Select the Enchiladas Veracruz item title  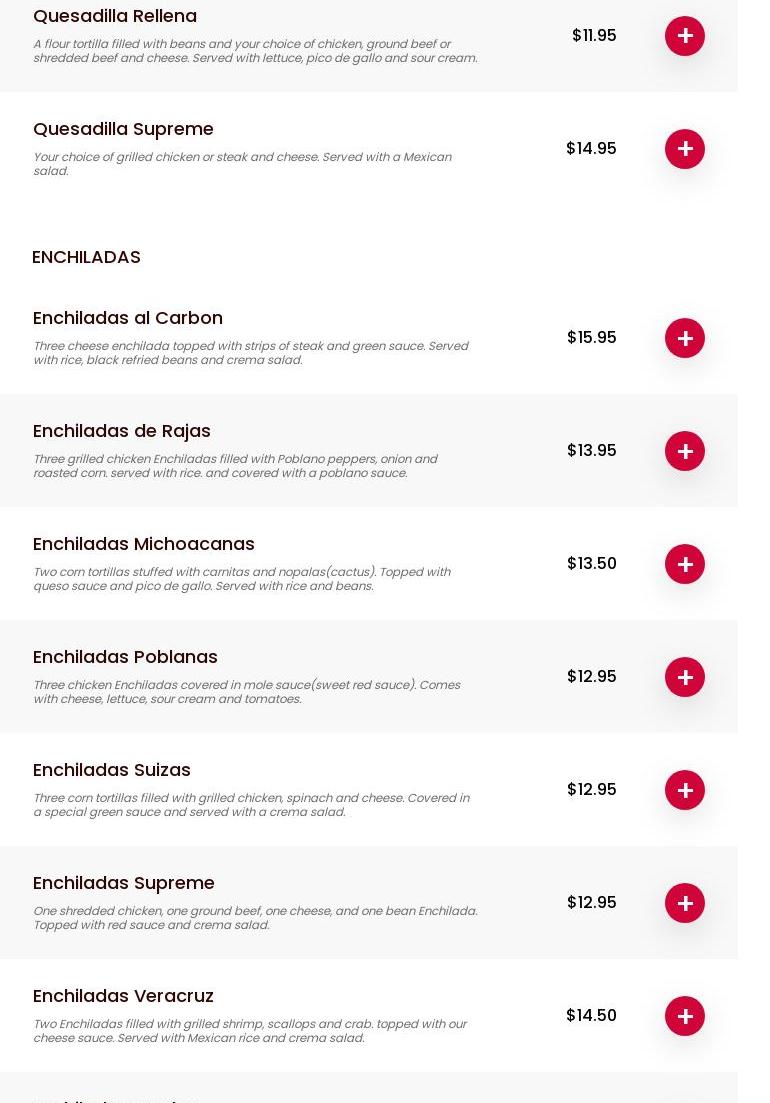(x=123, y=996)
